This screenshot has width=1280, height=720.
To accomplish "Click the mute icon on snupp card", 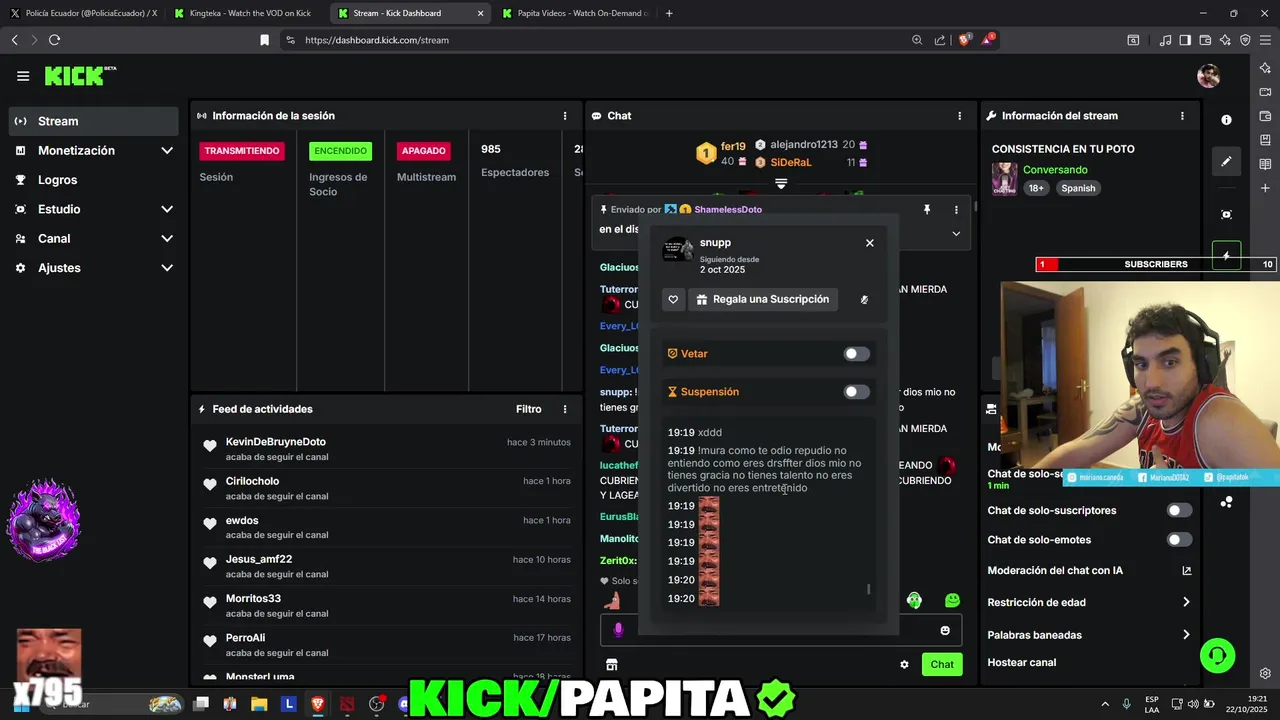I will pos(864,299).
